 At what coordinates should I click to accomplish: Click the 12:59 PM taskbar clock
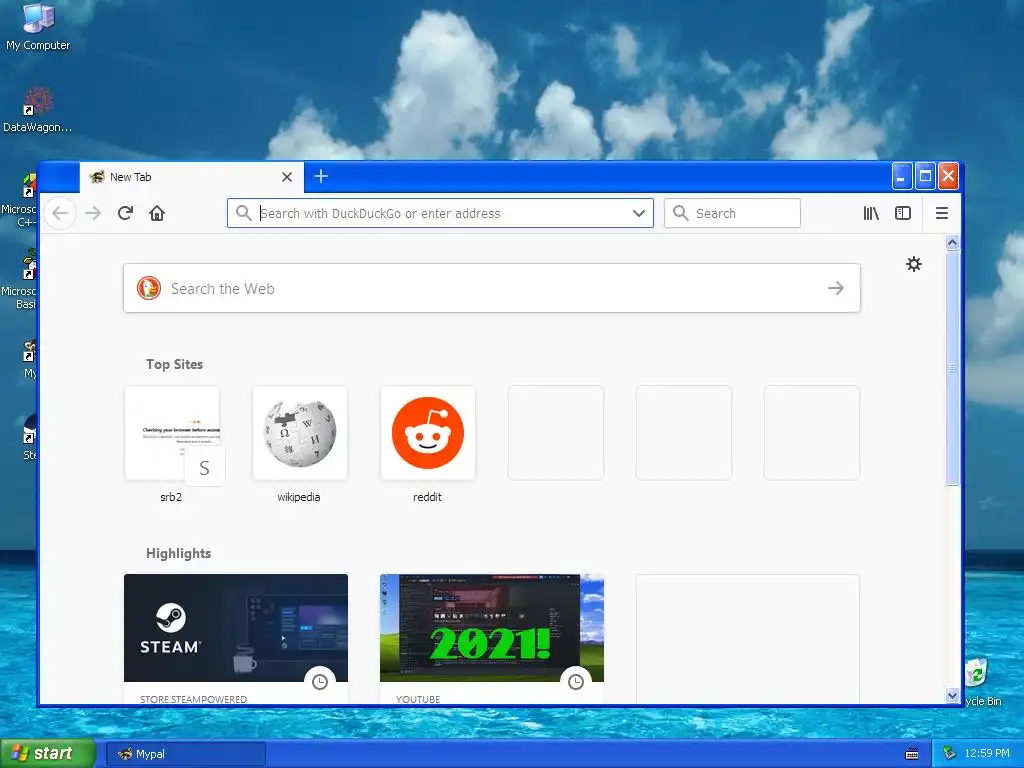pyautogui.click(x=987, y=754)
